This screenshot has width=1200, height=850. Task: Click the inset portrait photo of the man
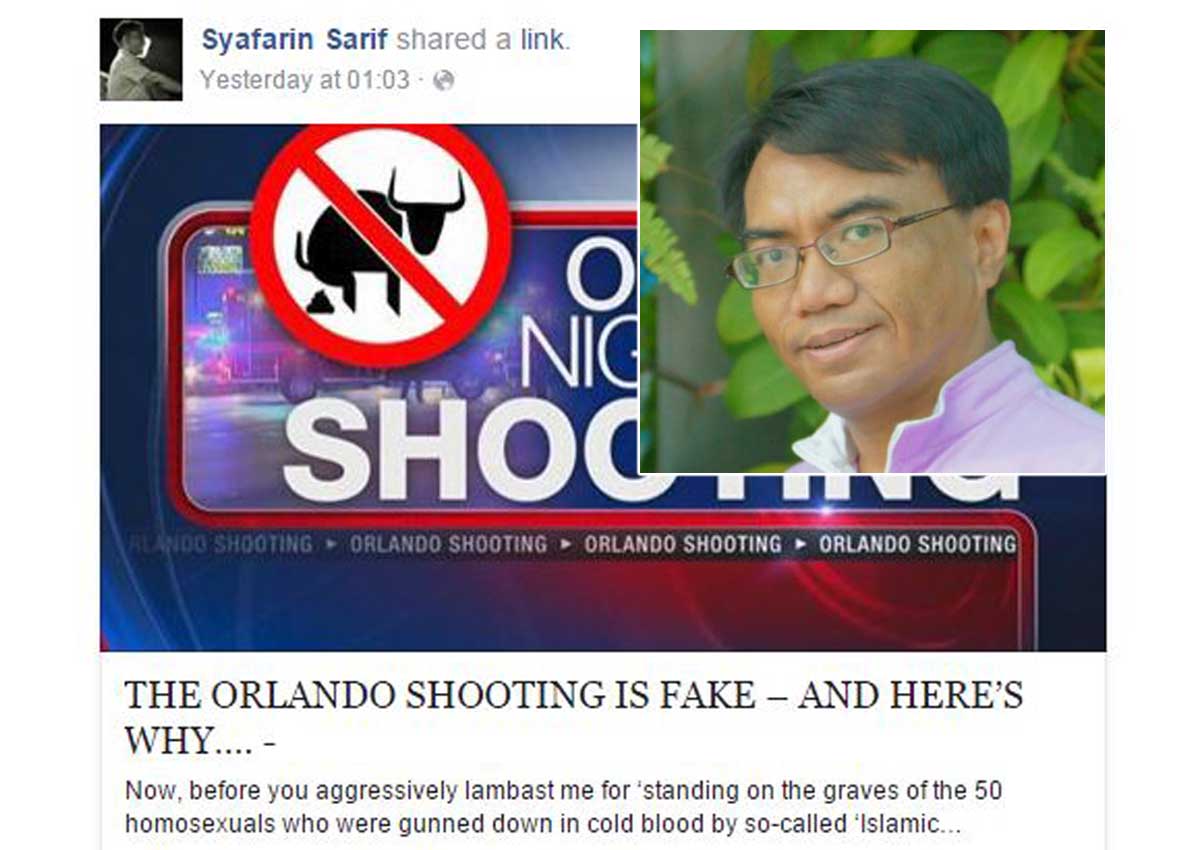872,251
